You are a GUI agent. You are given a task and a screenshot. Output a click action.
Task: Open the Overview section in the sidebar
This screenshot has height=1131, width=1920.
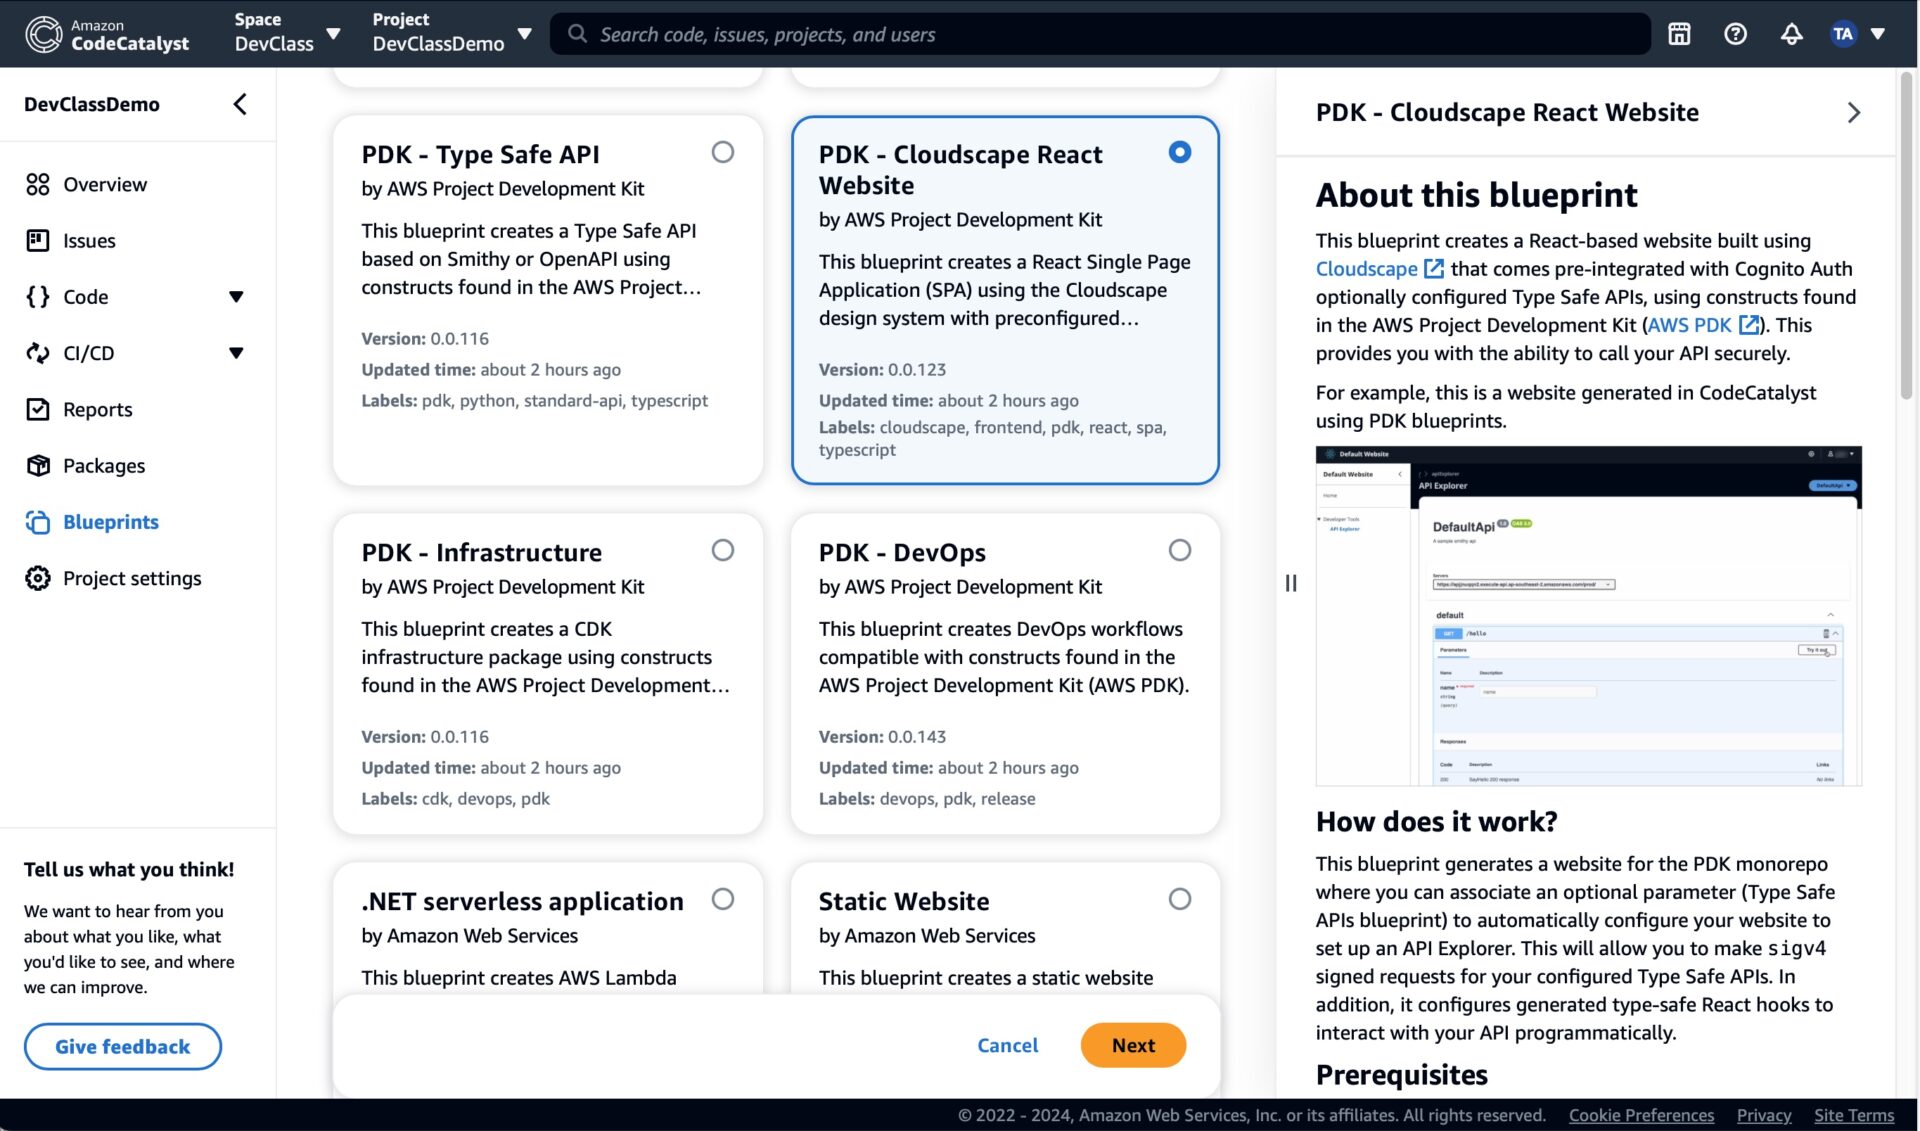click(104, 184)
